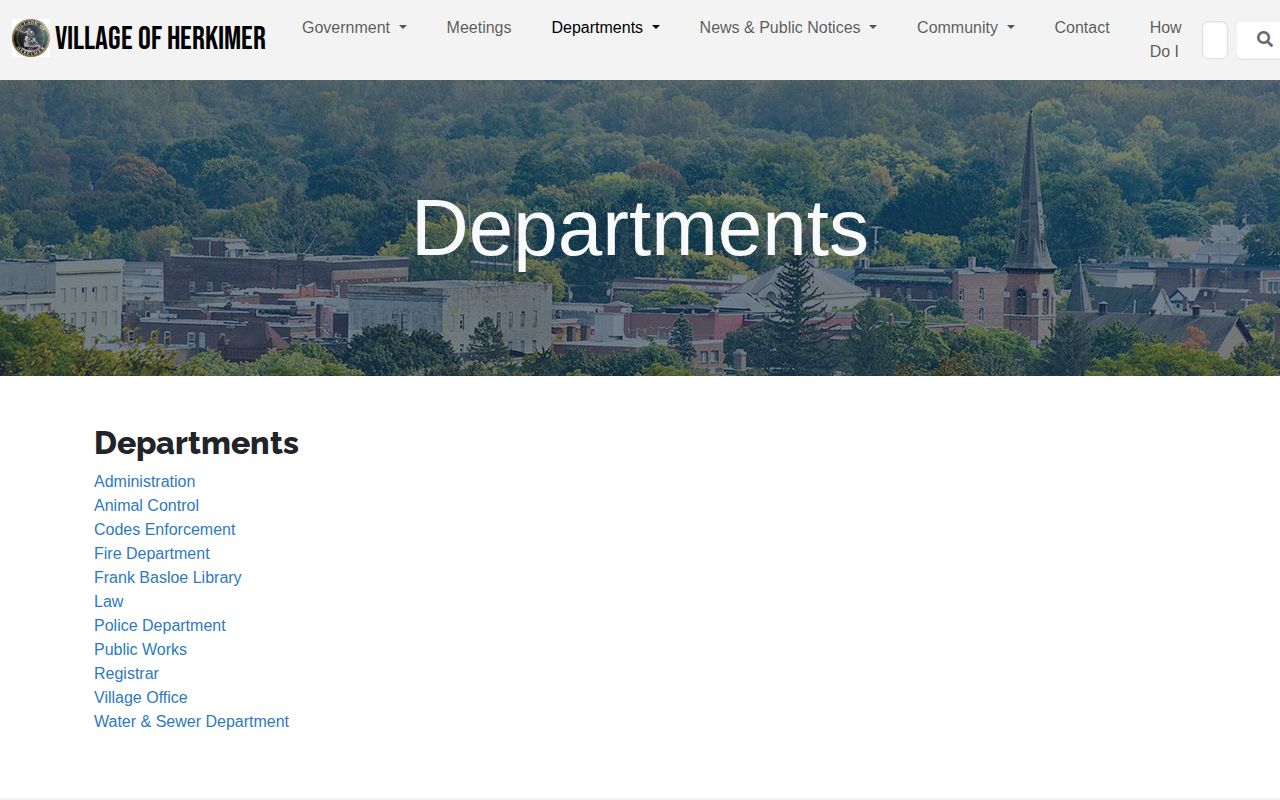The height and width of the screenshot is (800, 1280).
Task: Click the search magnifier icon
Action: 1263,40
